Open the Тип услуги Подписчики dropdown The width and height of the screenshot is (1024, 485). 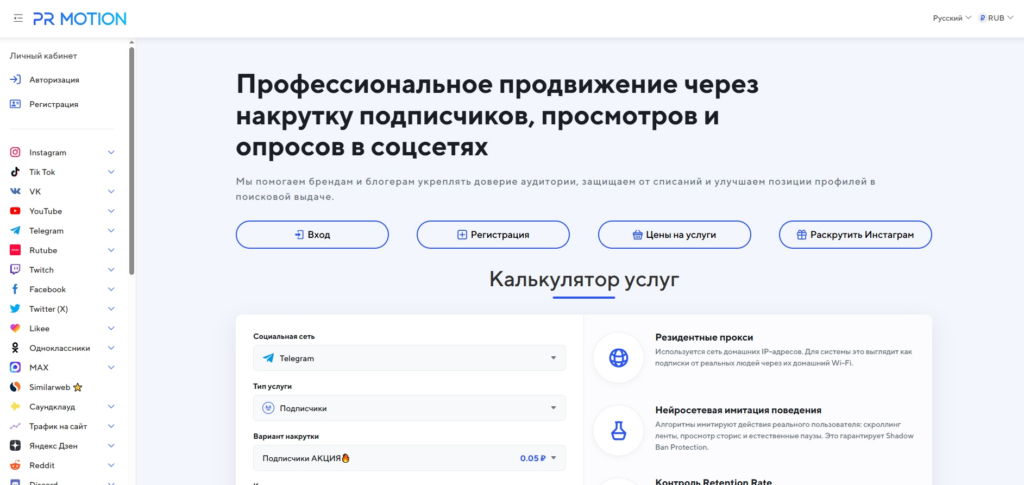409,408
